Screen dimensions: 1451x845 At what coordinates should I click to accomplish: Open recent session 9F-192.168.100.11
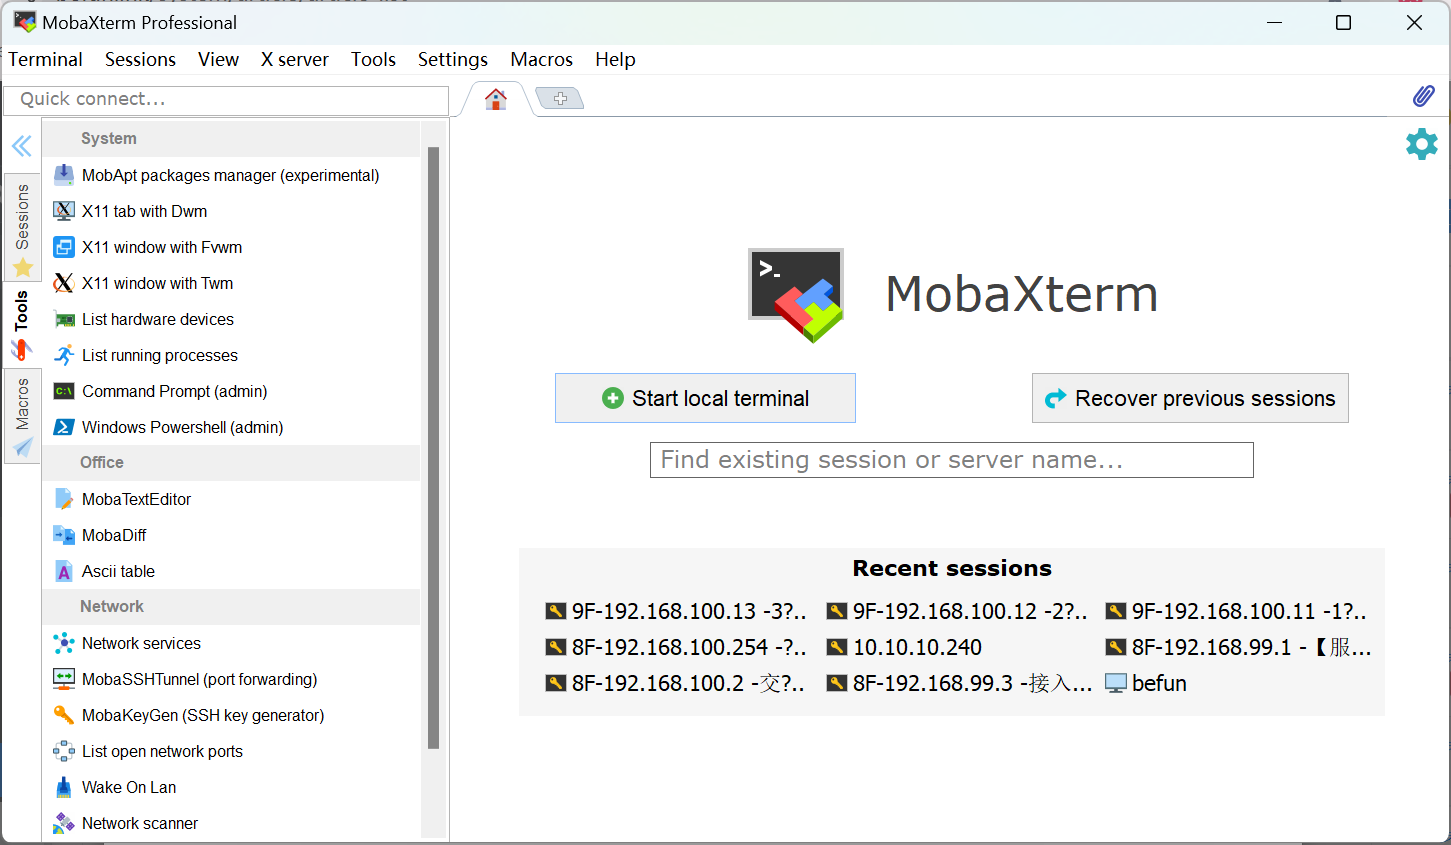1236,611
